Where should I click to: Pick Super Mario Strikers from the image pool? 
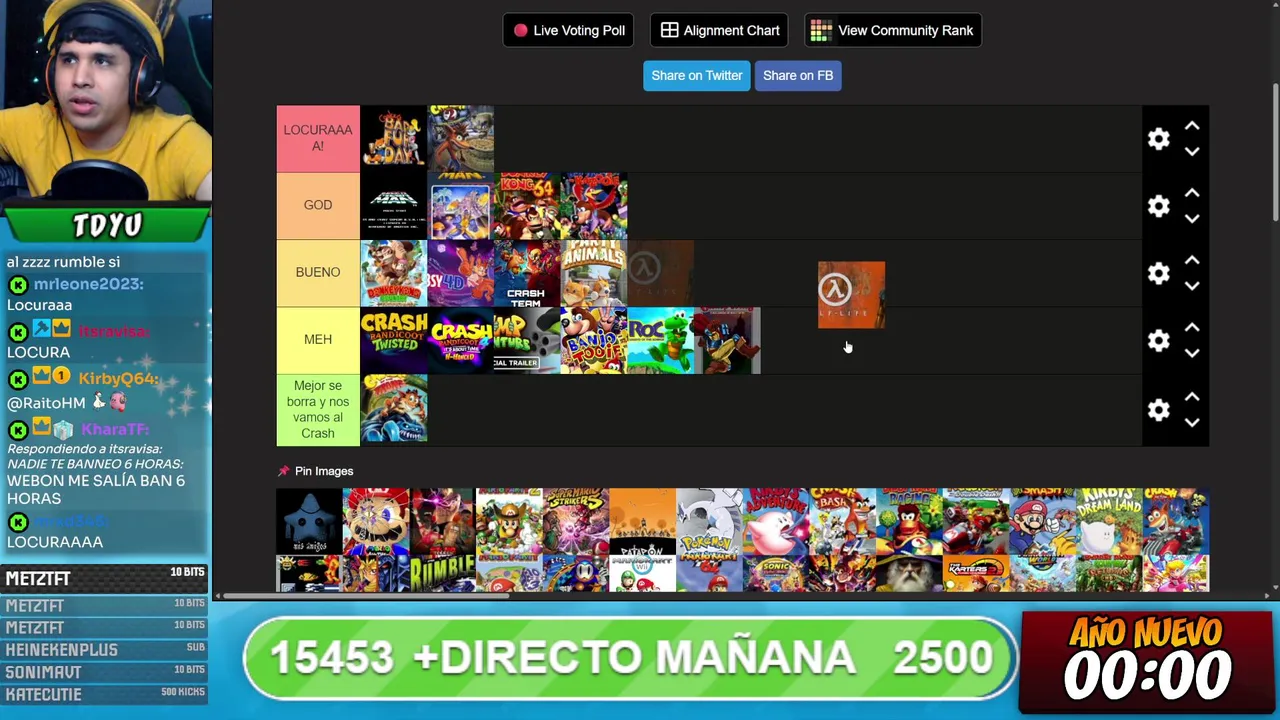point(576,522)
